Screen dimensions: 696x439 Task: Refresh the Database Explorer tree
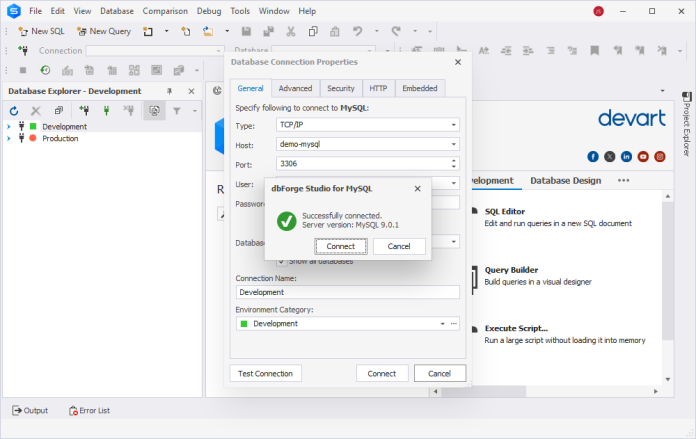click(x=14, y=111)
